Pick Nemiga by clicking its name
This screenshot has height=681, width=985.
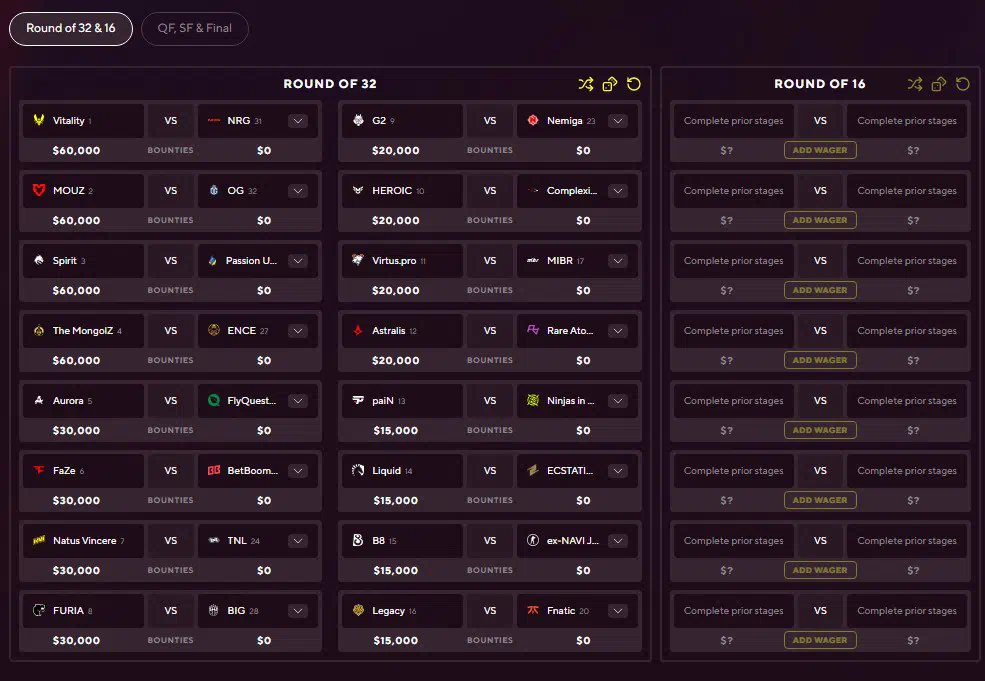click(565, 121)
